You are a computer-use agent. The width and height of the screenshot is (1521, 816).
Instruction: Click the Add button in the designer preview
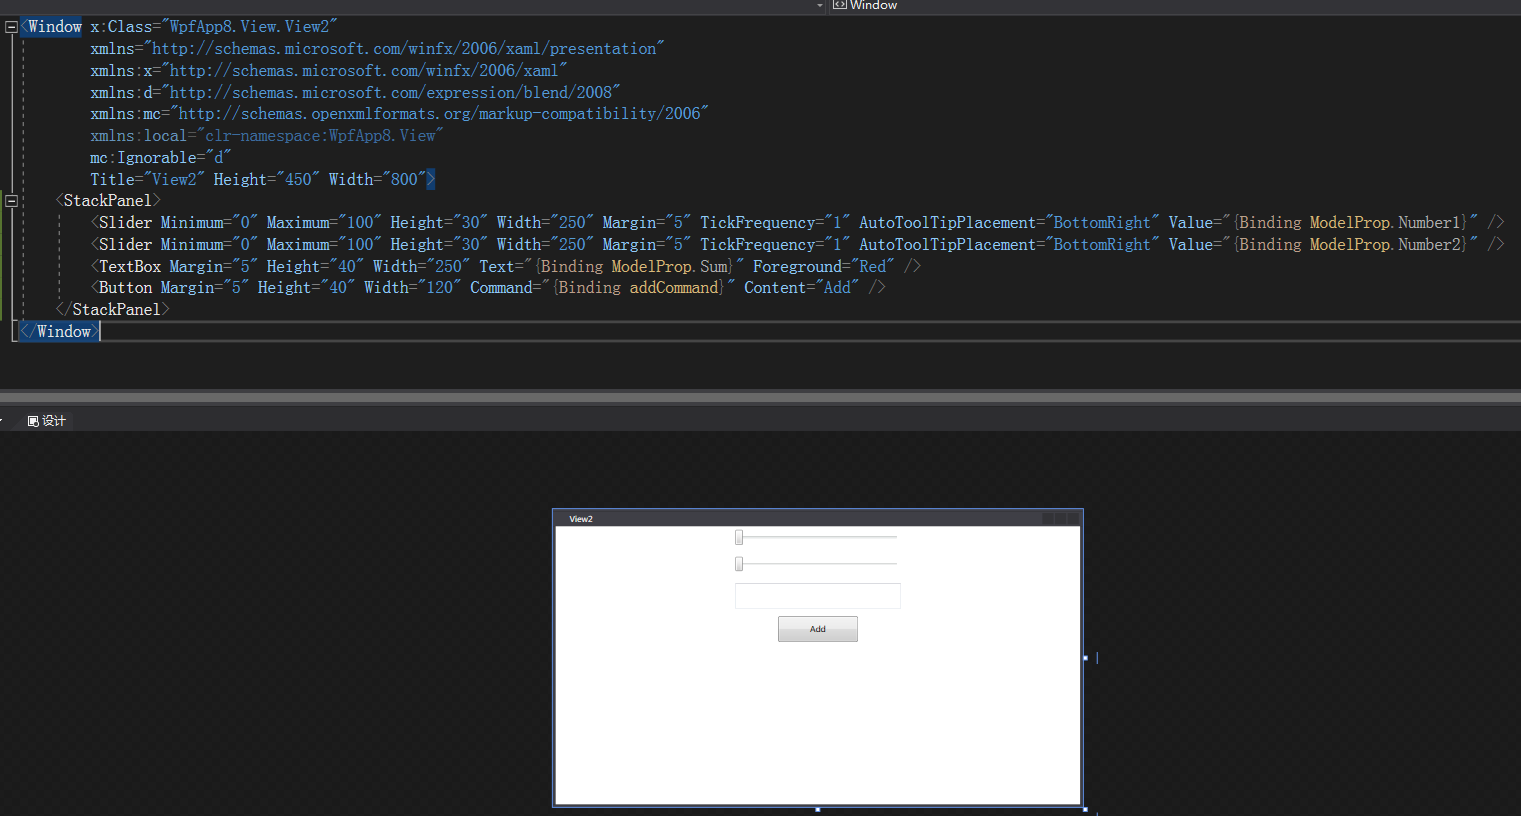[818, 629]
